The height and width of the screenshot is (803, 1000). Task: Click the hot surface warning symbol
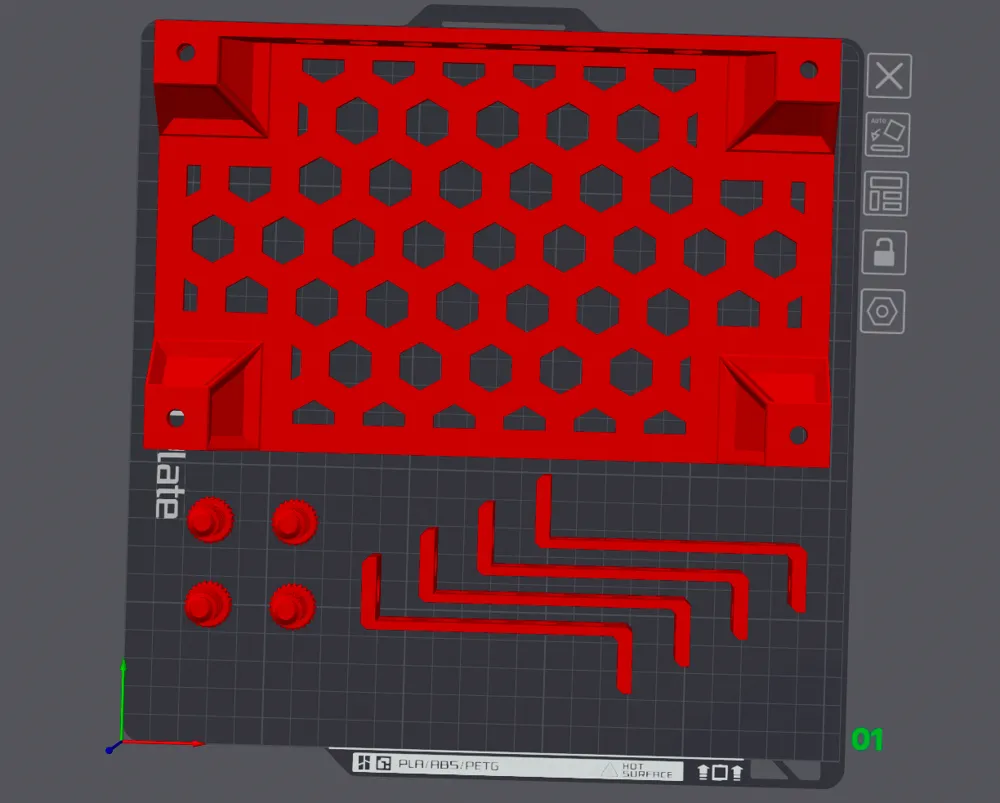(609, 770)
